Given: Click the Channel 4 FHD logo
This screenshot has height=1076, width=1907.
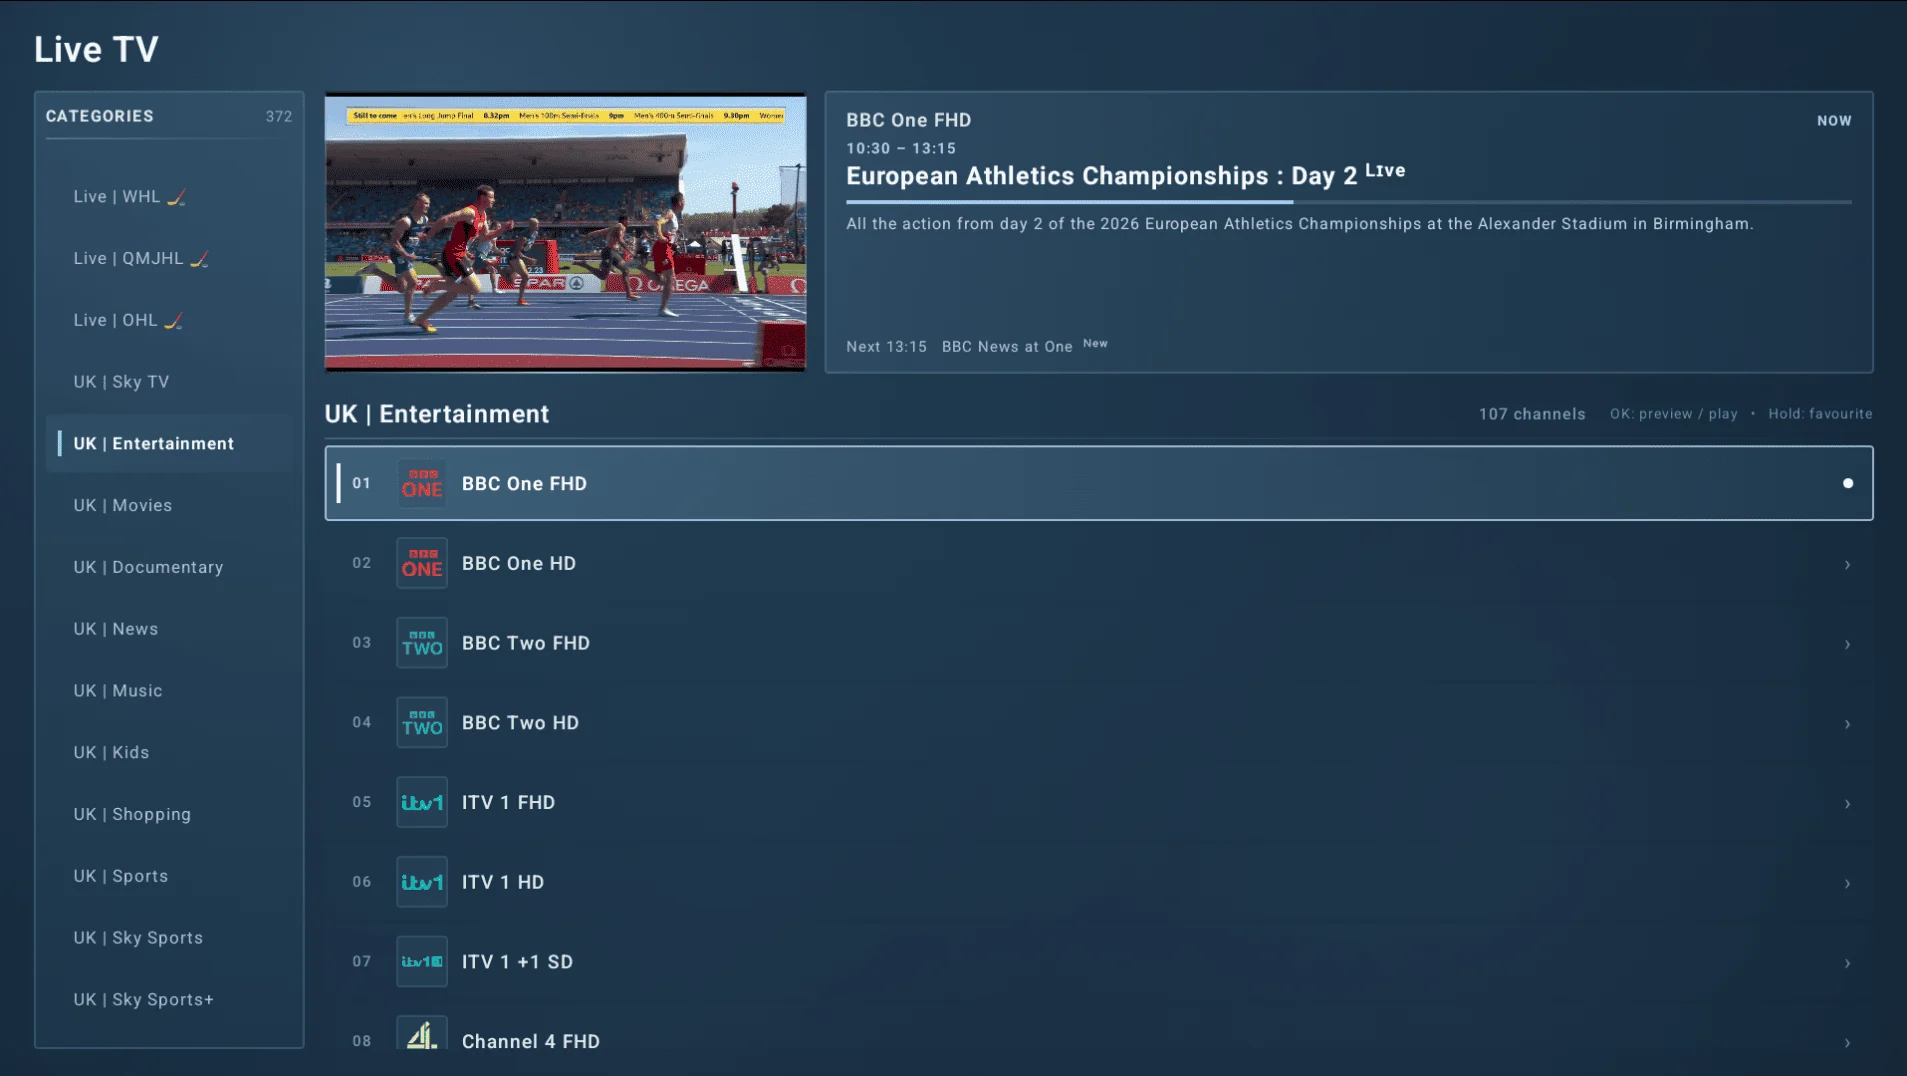Looking at the screenshot, I should [x=422, y=1034].
